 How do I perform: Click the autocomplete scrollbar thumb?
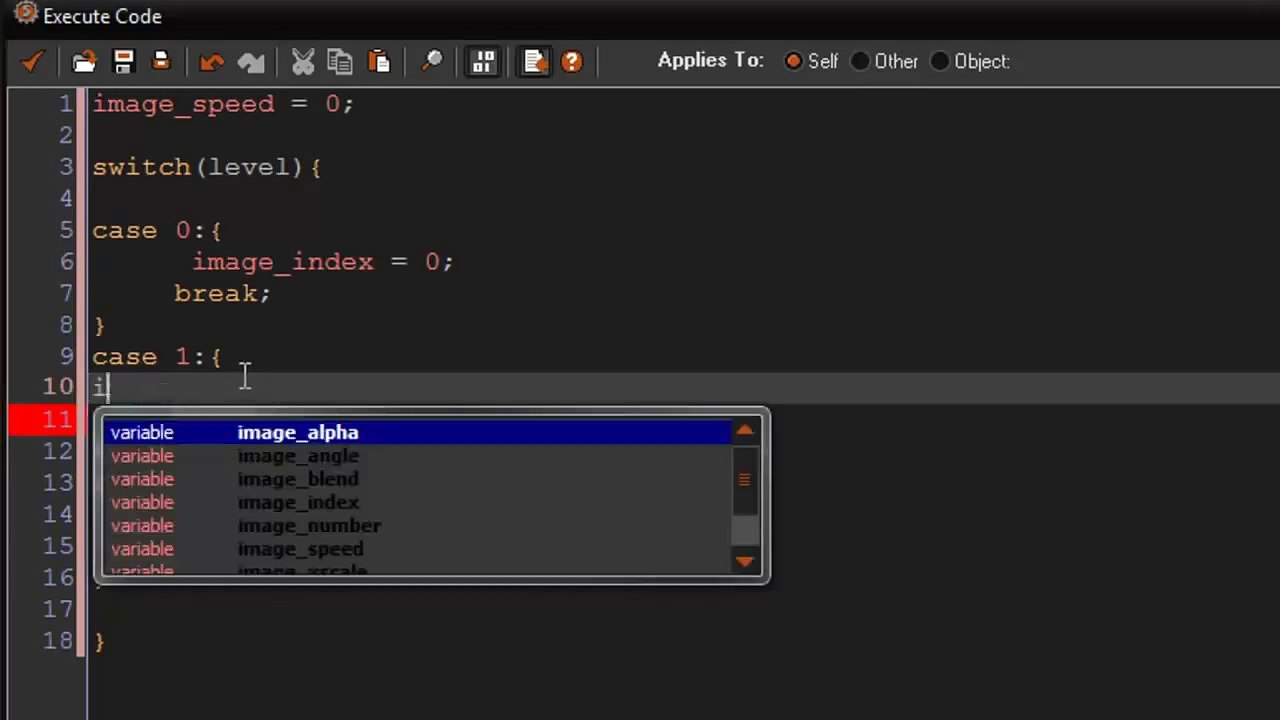745,480
